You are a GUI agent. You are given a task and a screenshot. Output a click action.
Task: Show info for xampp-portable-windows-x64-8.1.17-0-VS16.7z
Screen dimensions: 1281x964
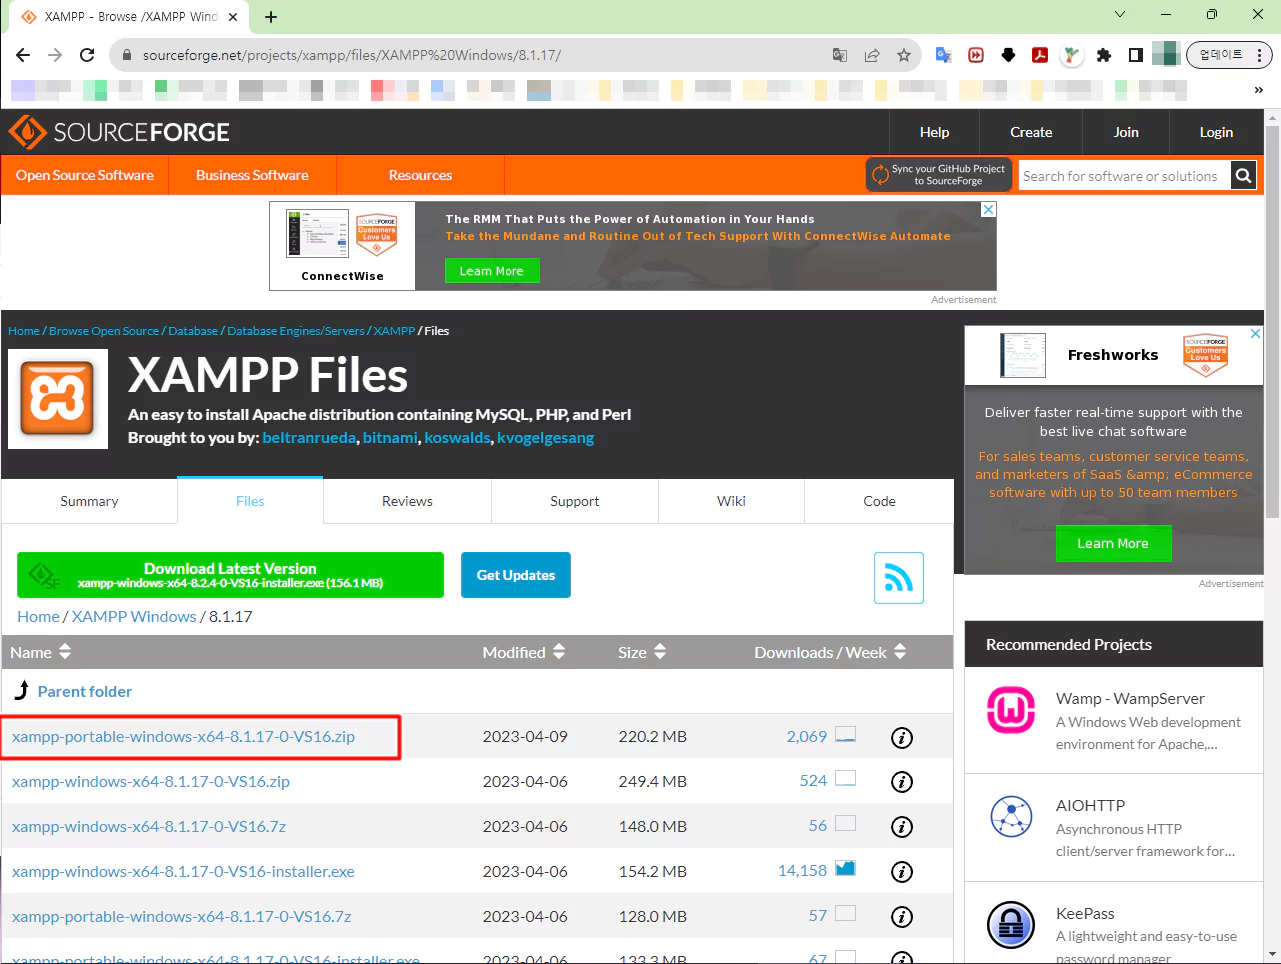[902, 917]
